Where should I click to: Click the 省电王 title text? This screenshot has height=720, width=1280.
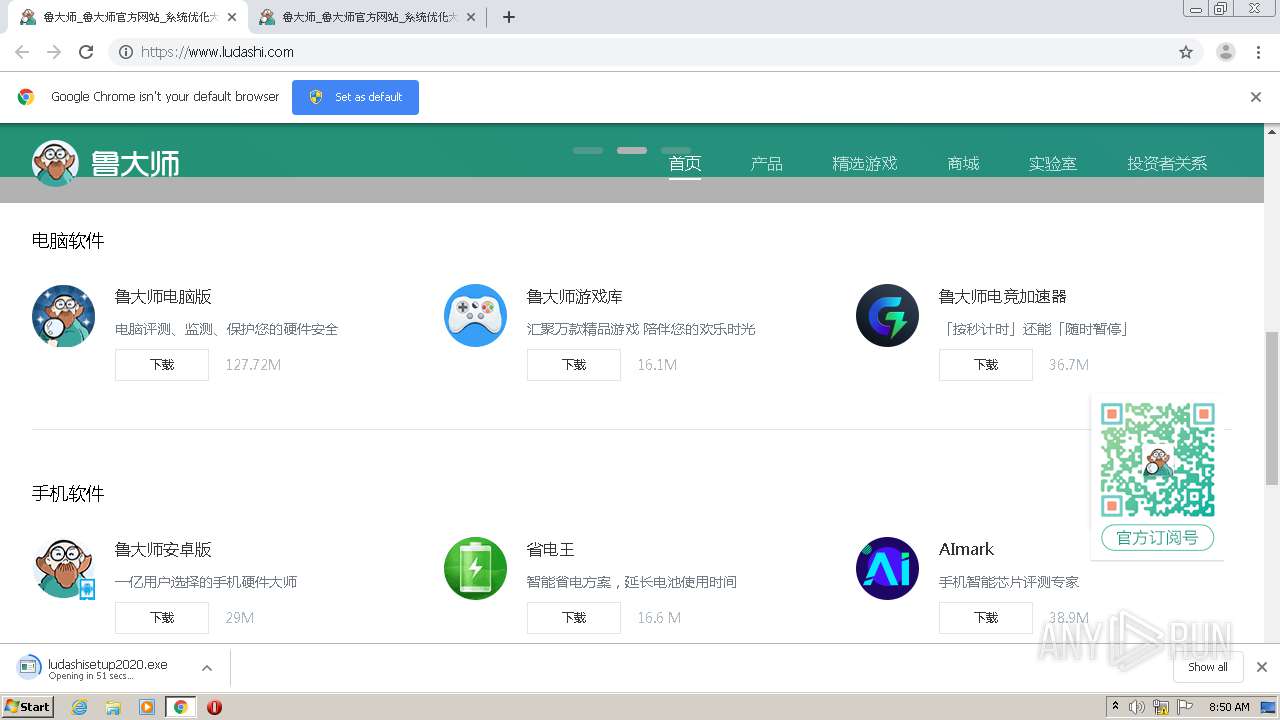click(x=551, y=550)
